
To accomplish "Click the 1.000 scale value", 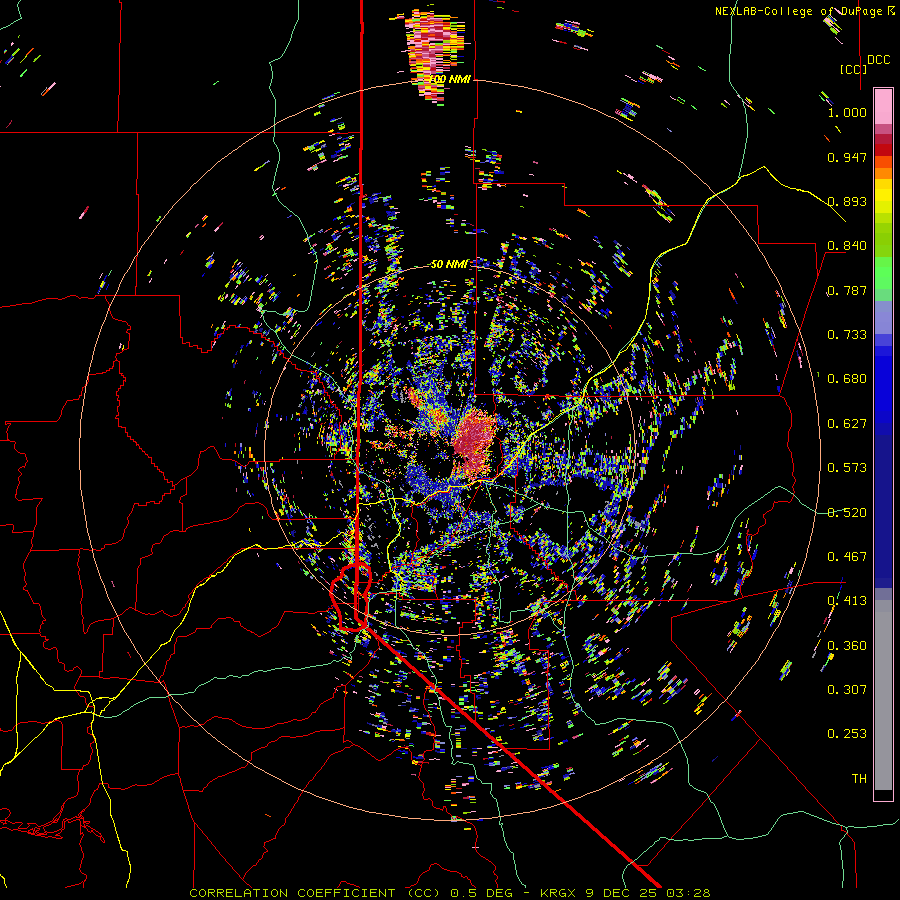I will click(x=847, y=112).
